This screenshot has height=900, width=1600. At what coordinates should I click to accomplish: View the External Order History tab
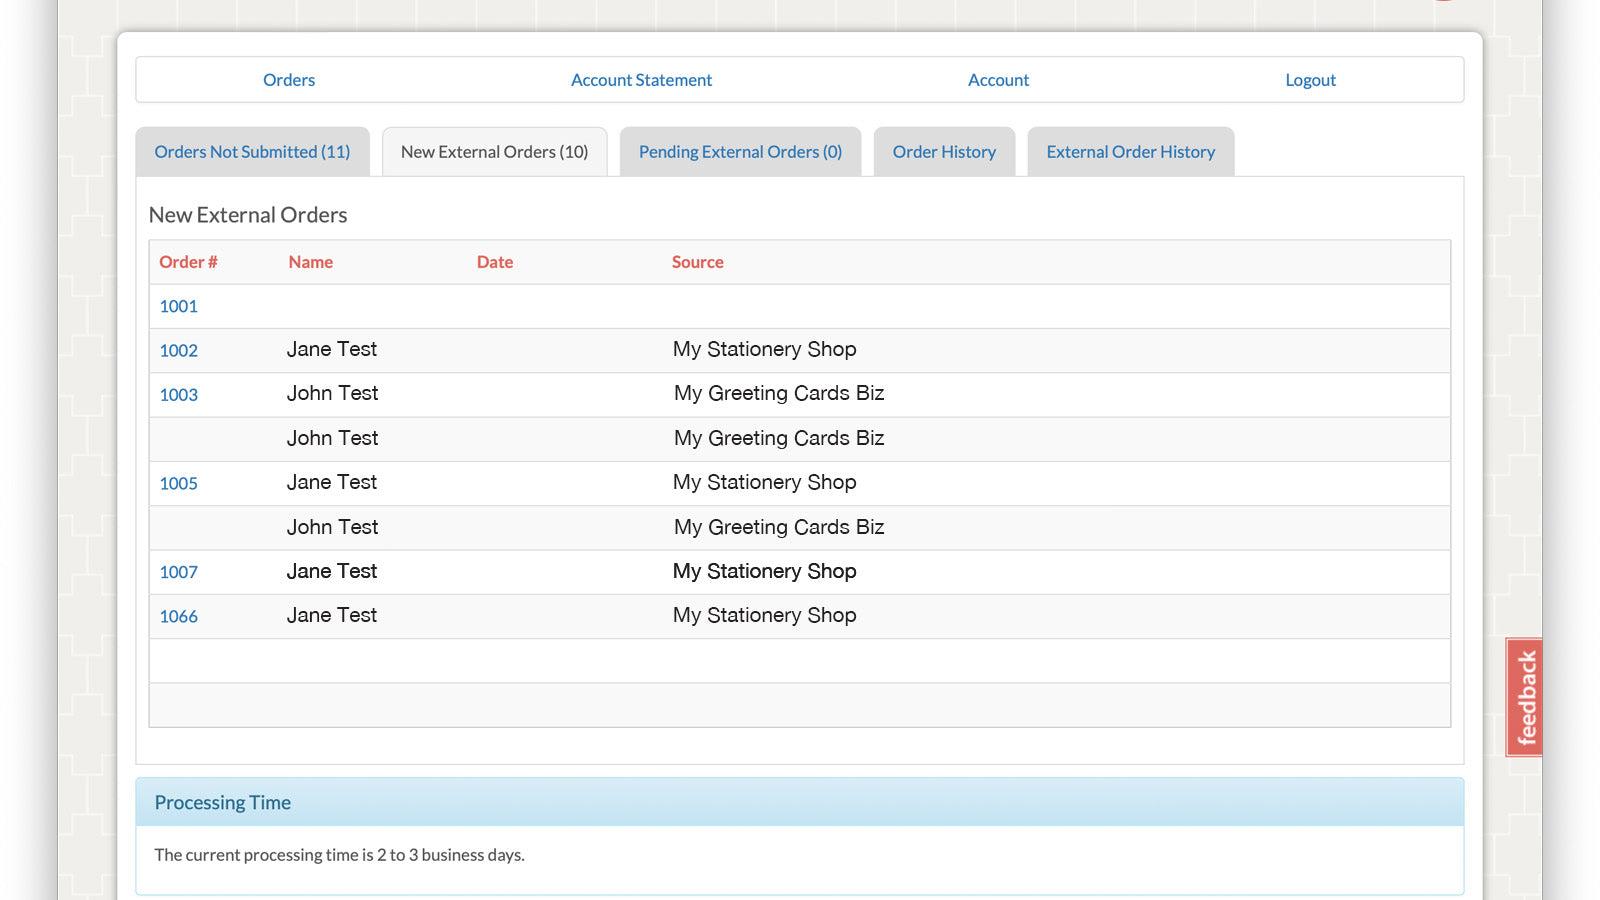(1130, 151)
